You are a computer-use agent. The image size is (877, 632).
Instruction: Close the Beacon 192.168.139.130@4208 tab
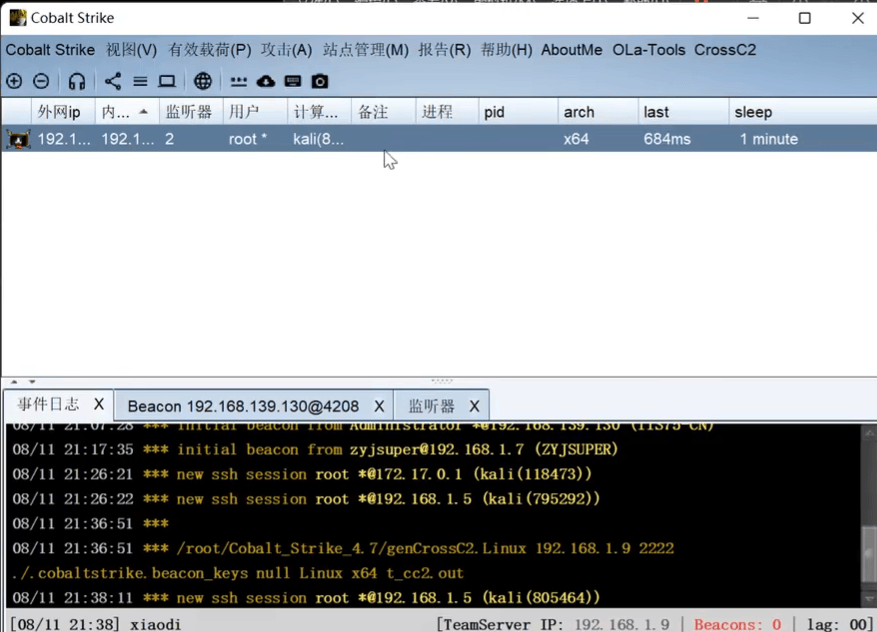tap(379, 406)
